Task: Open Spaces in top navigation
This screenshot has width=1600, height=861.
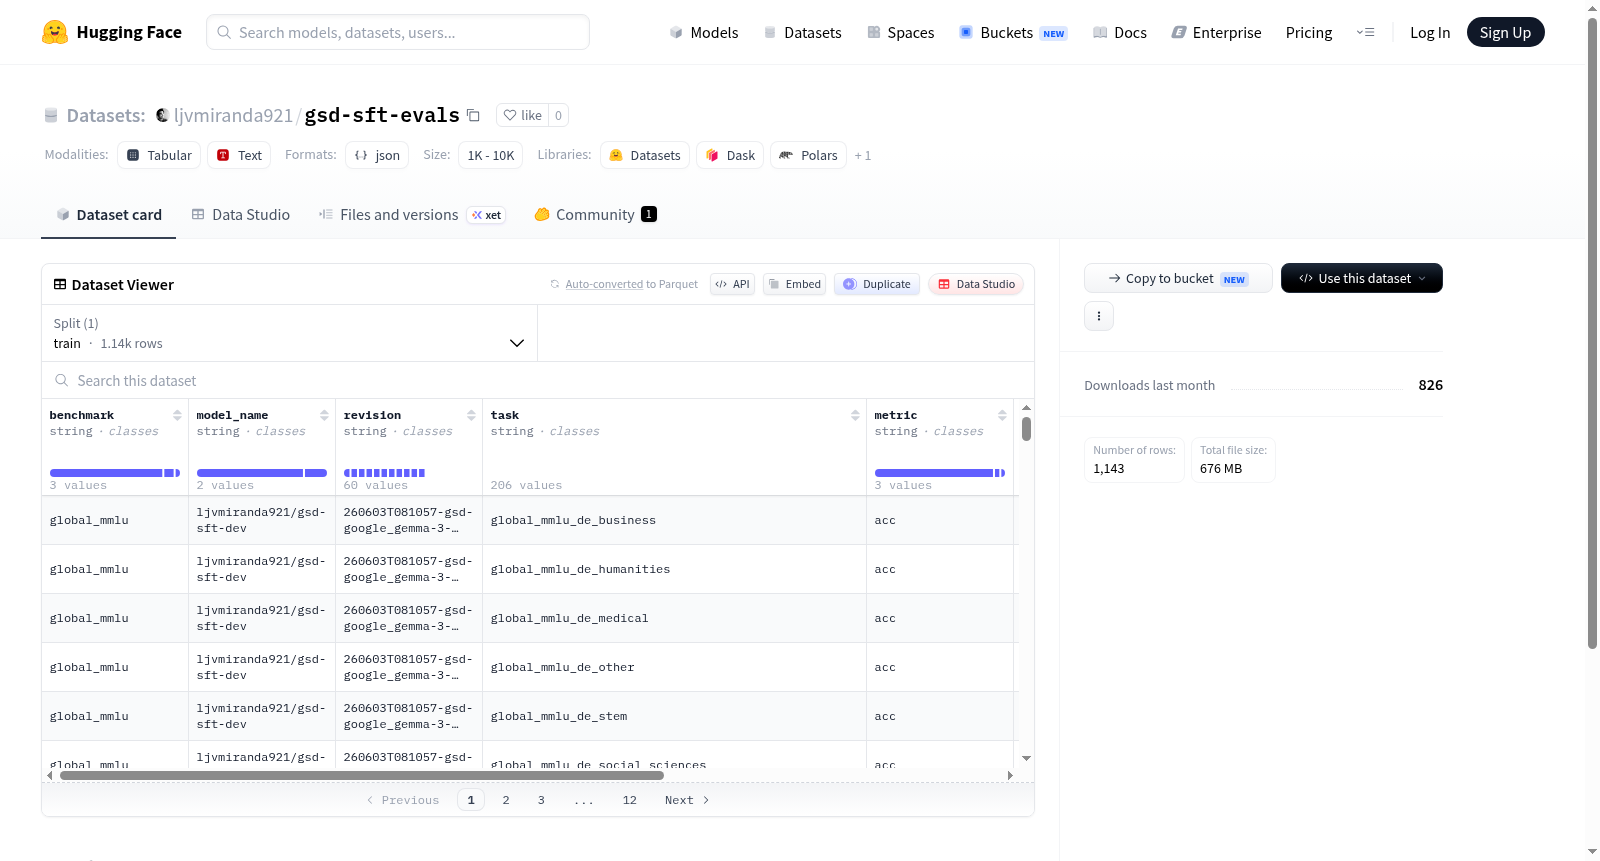Action: pos(900,33)
